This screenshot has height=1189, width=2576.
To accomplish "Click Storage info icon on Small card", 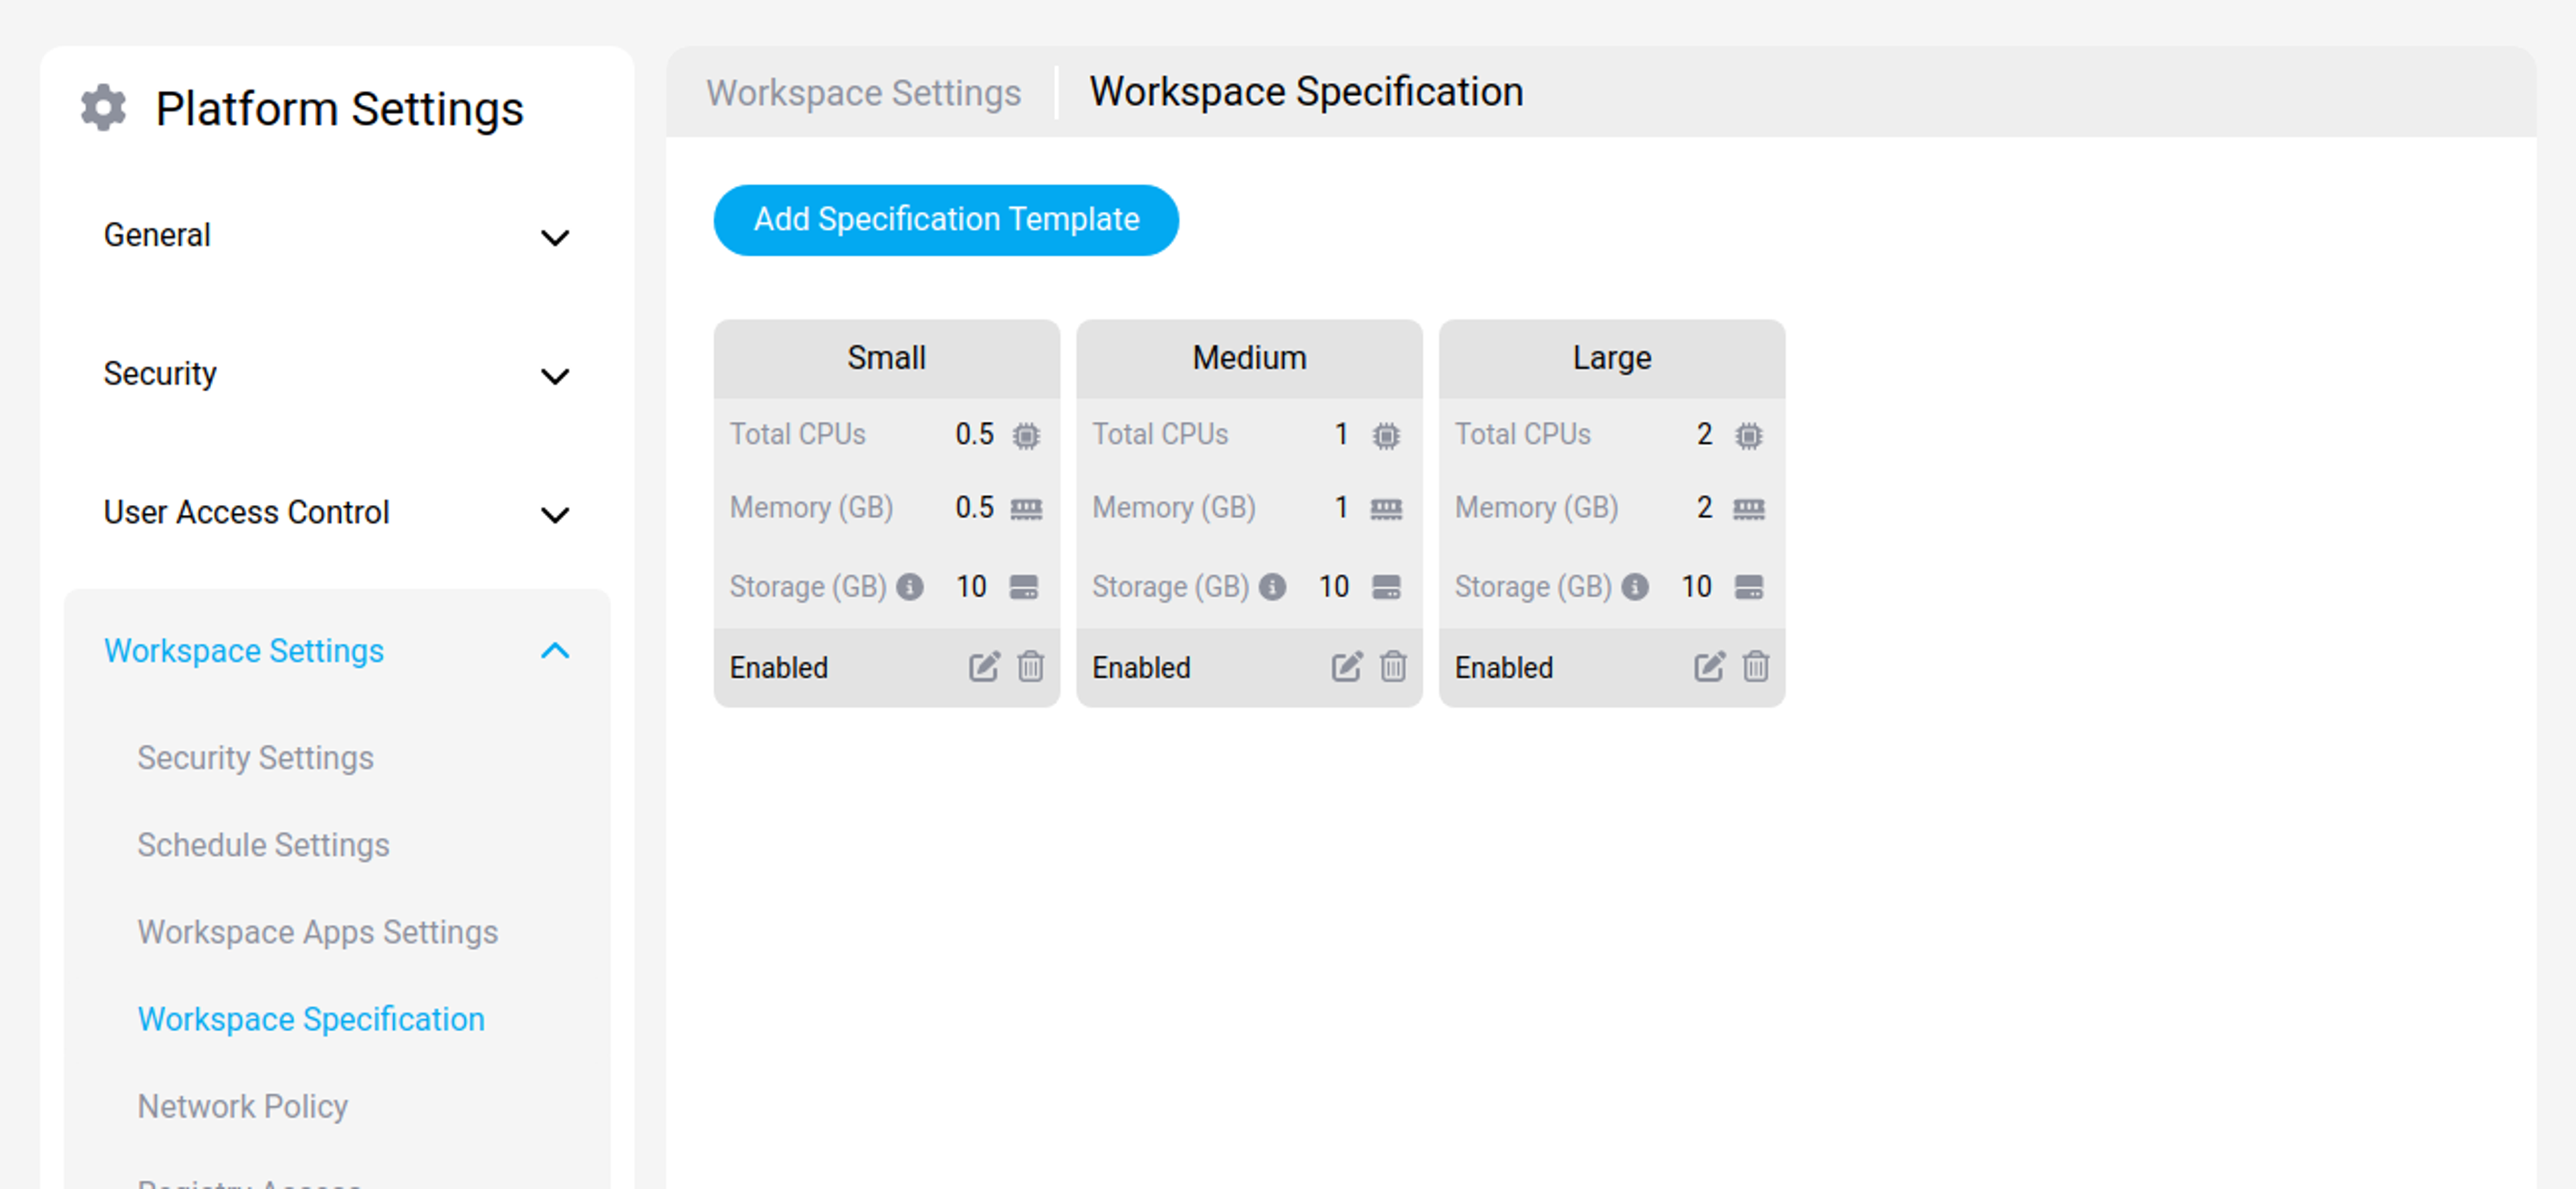I will [x=910, y=587].
